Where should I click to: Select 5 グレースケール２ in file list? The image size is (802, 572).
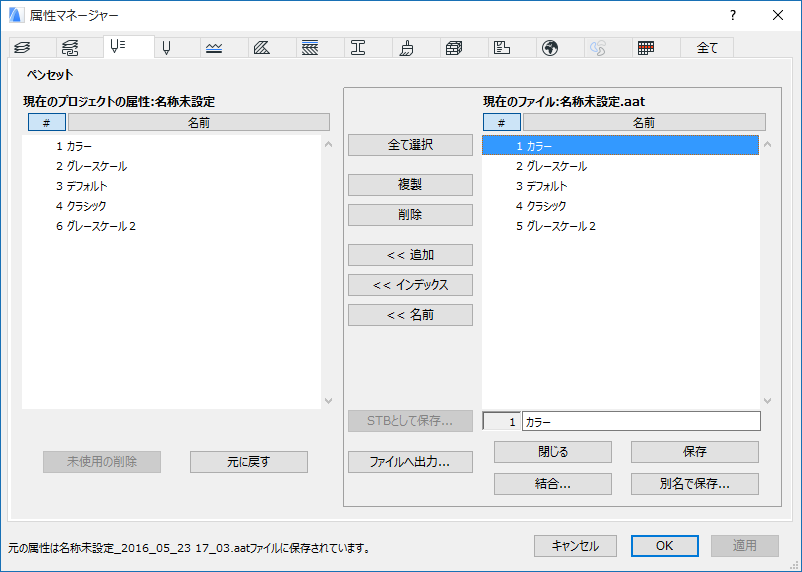tap(620, 226)
